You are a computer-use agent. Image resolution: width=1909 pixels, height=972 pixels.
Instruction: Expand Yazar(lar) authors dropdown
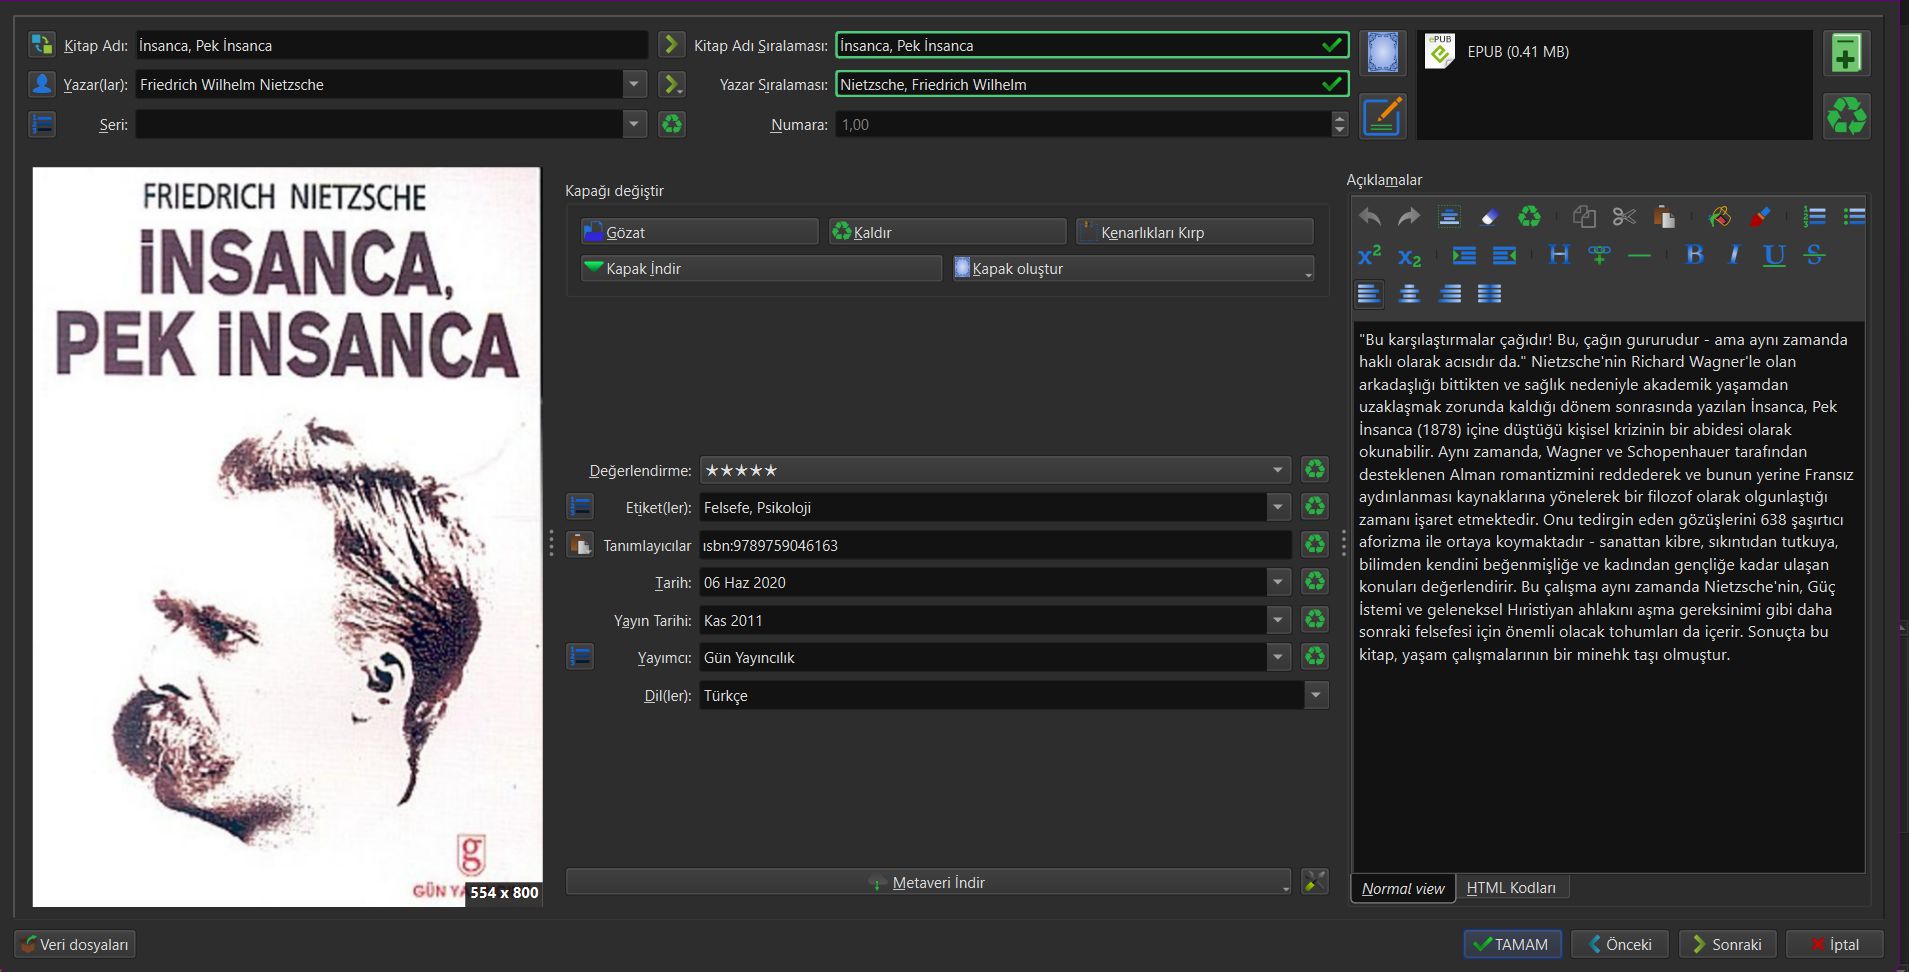pos(634,84)
